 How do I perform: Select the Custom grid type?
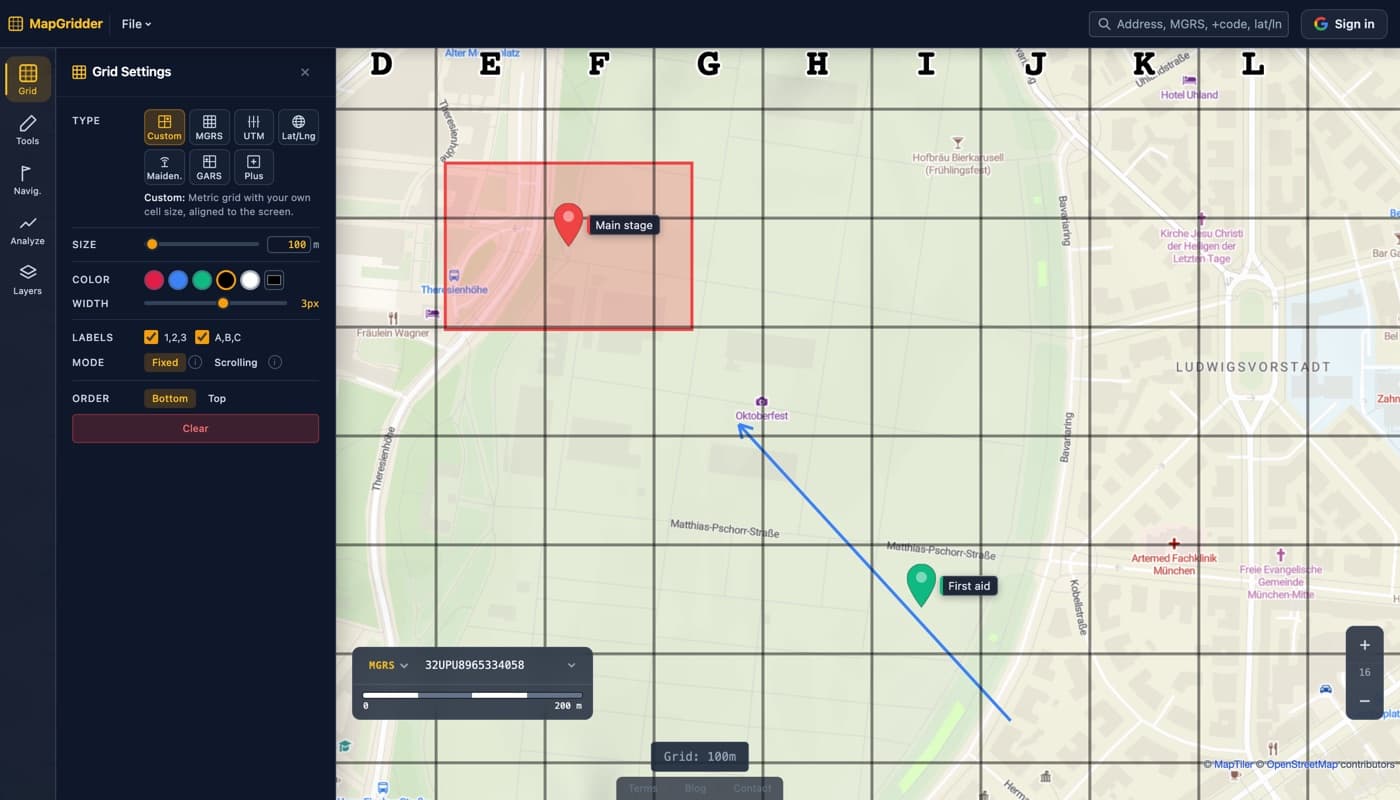[164, 127]
